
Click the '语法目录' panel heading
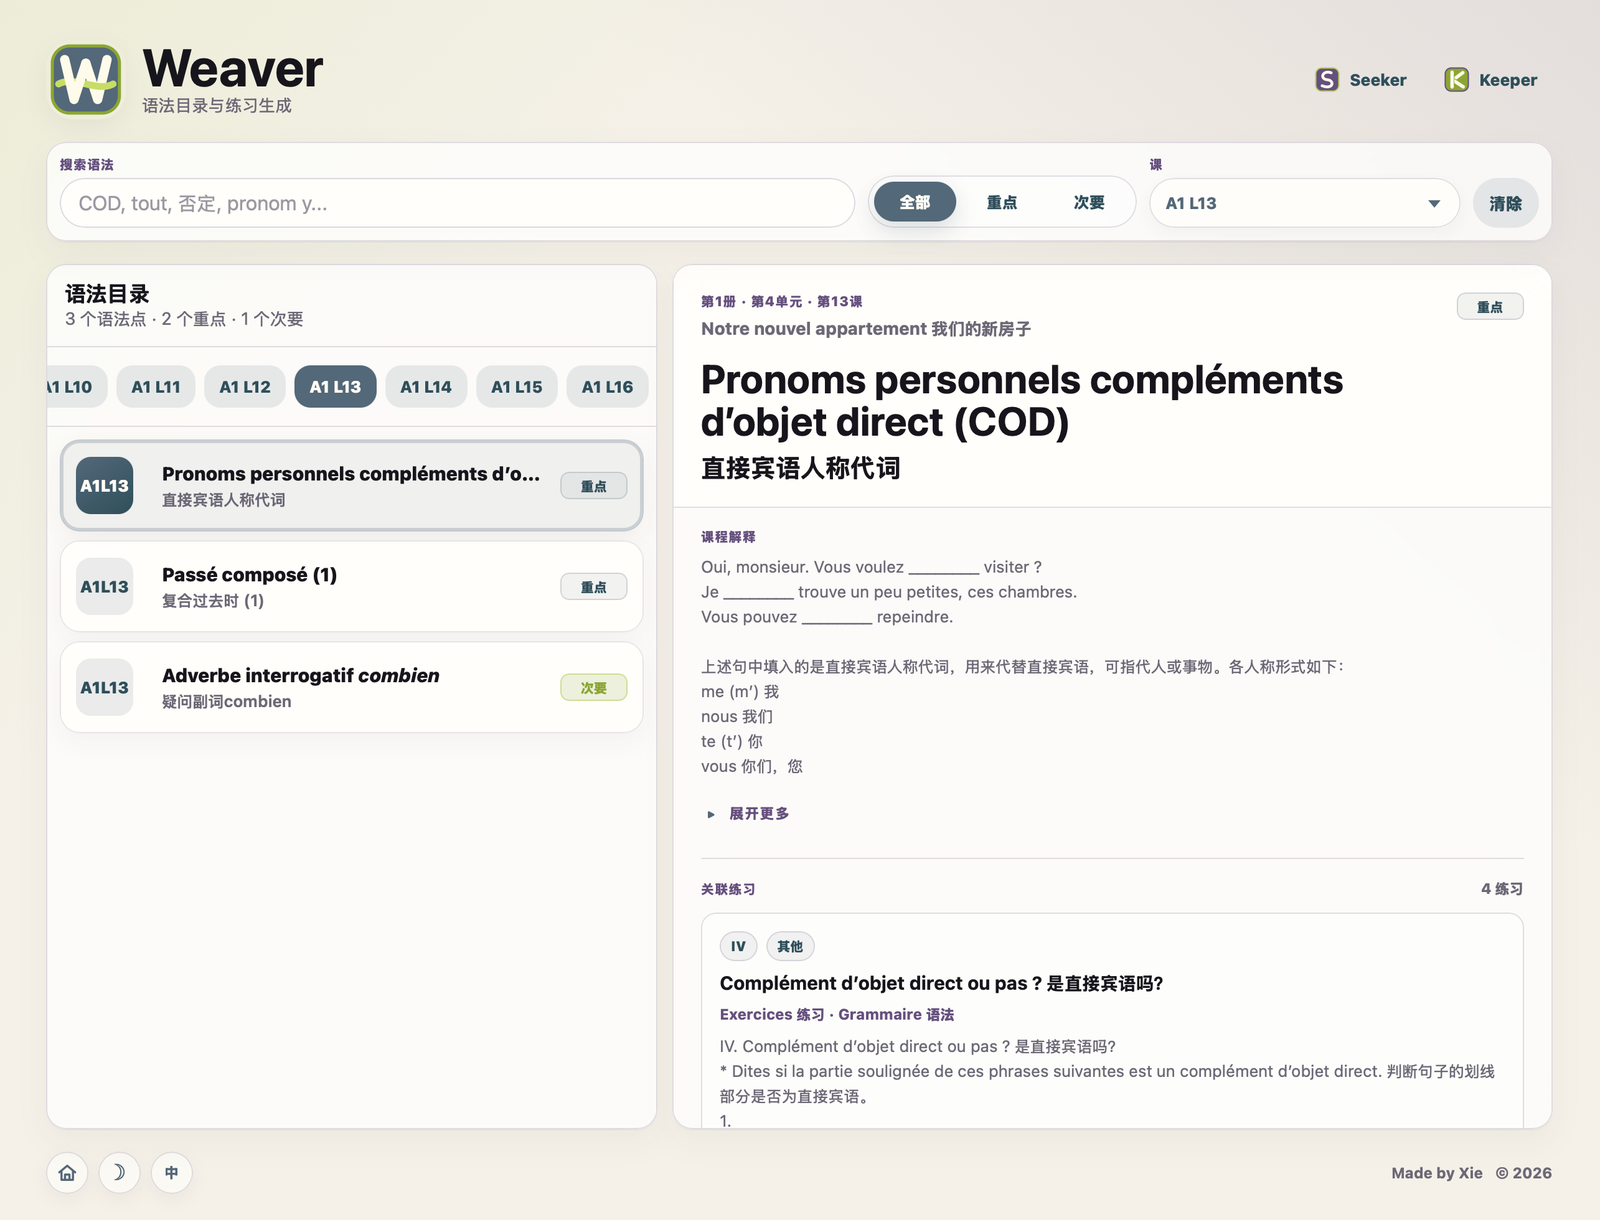tap(107, 294)
